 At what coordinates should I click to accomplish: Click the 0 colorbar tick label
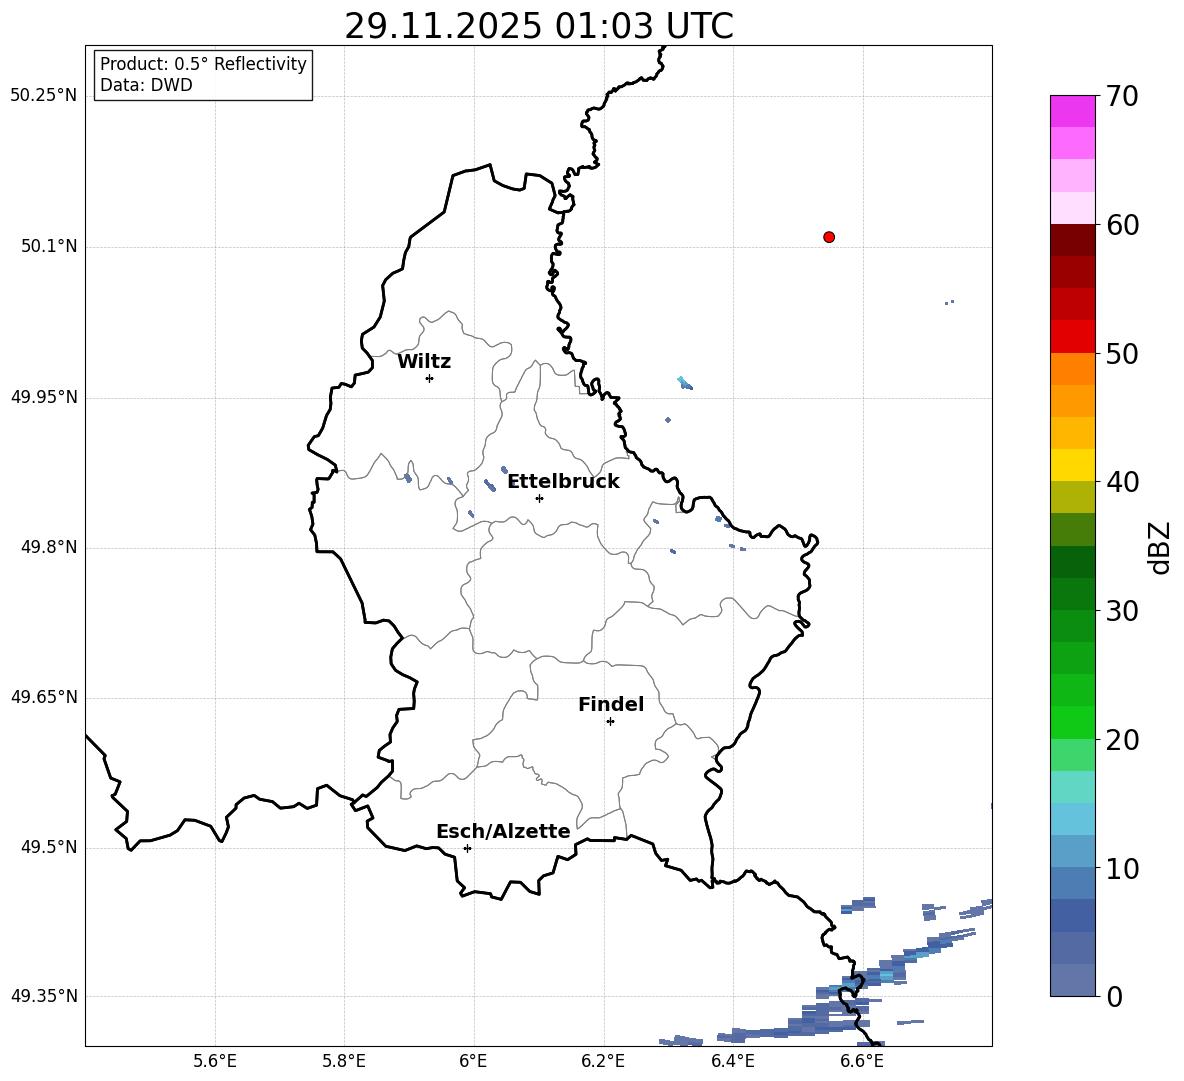(x=1114, y=997)
